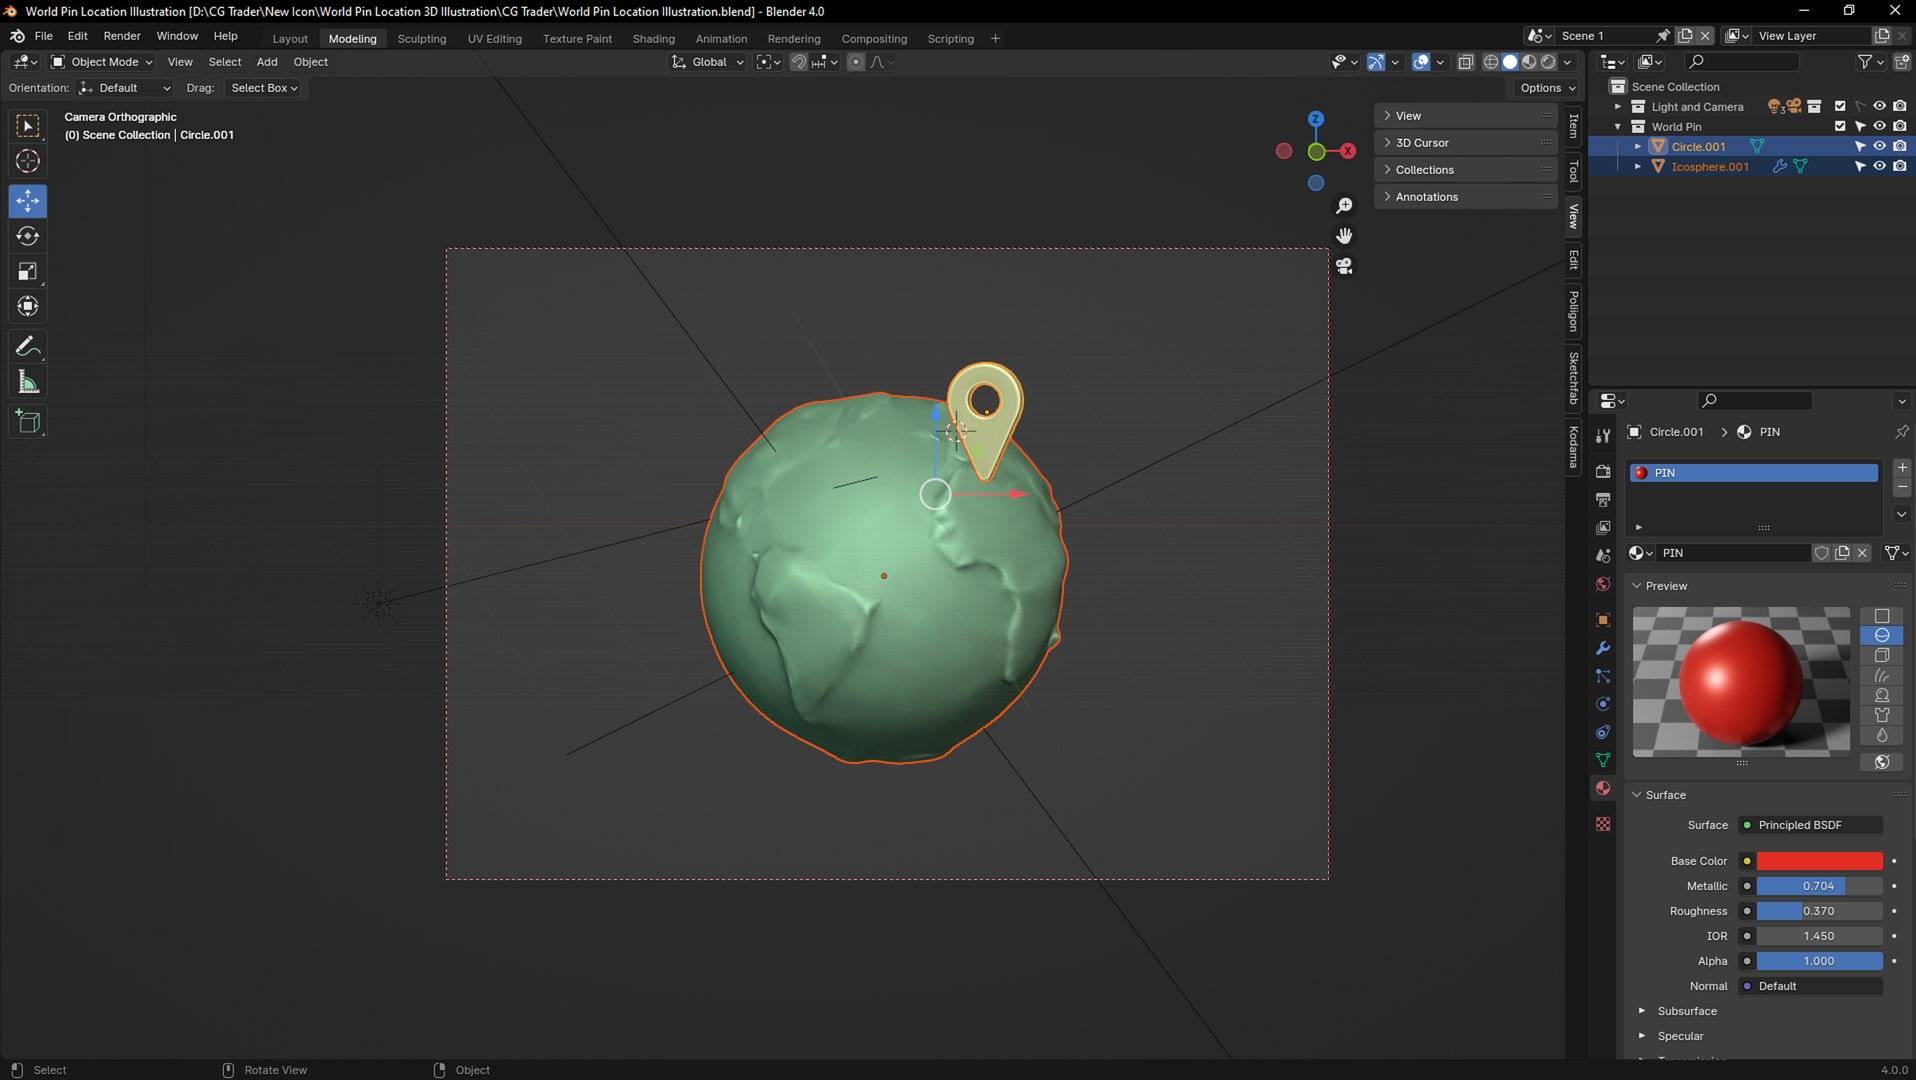Image resolution: width=1916 pixels, height=1080 pixels.
Task: Click the Select Box tool icon
Action: point(28,126)
